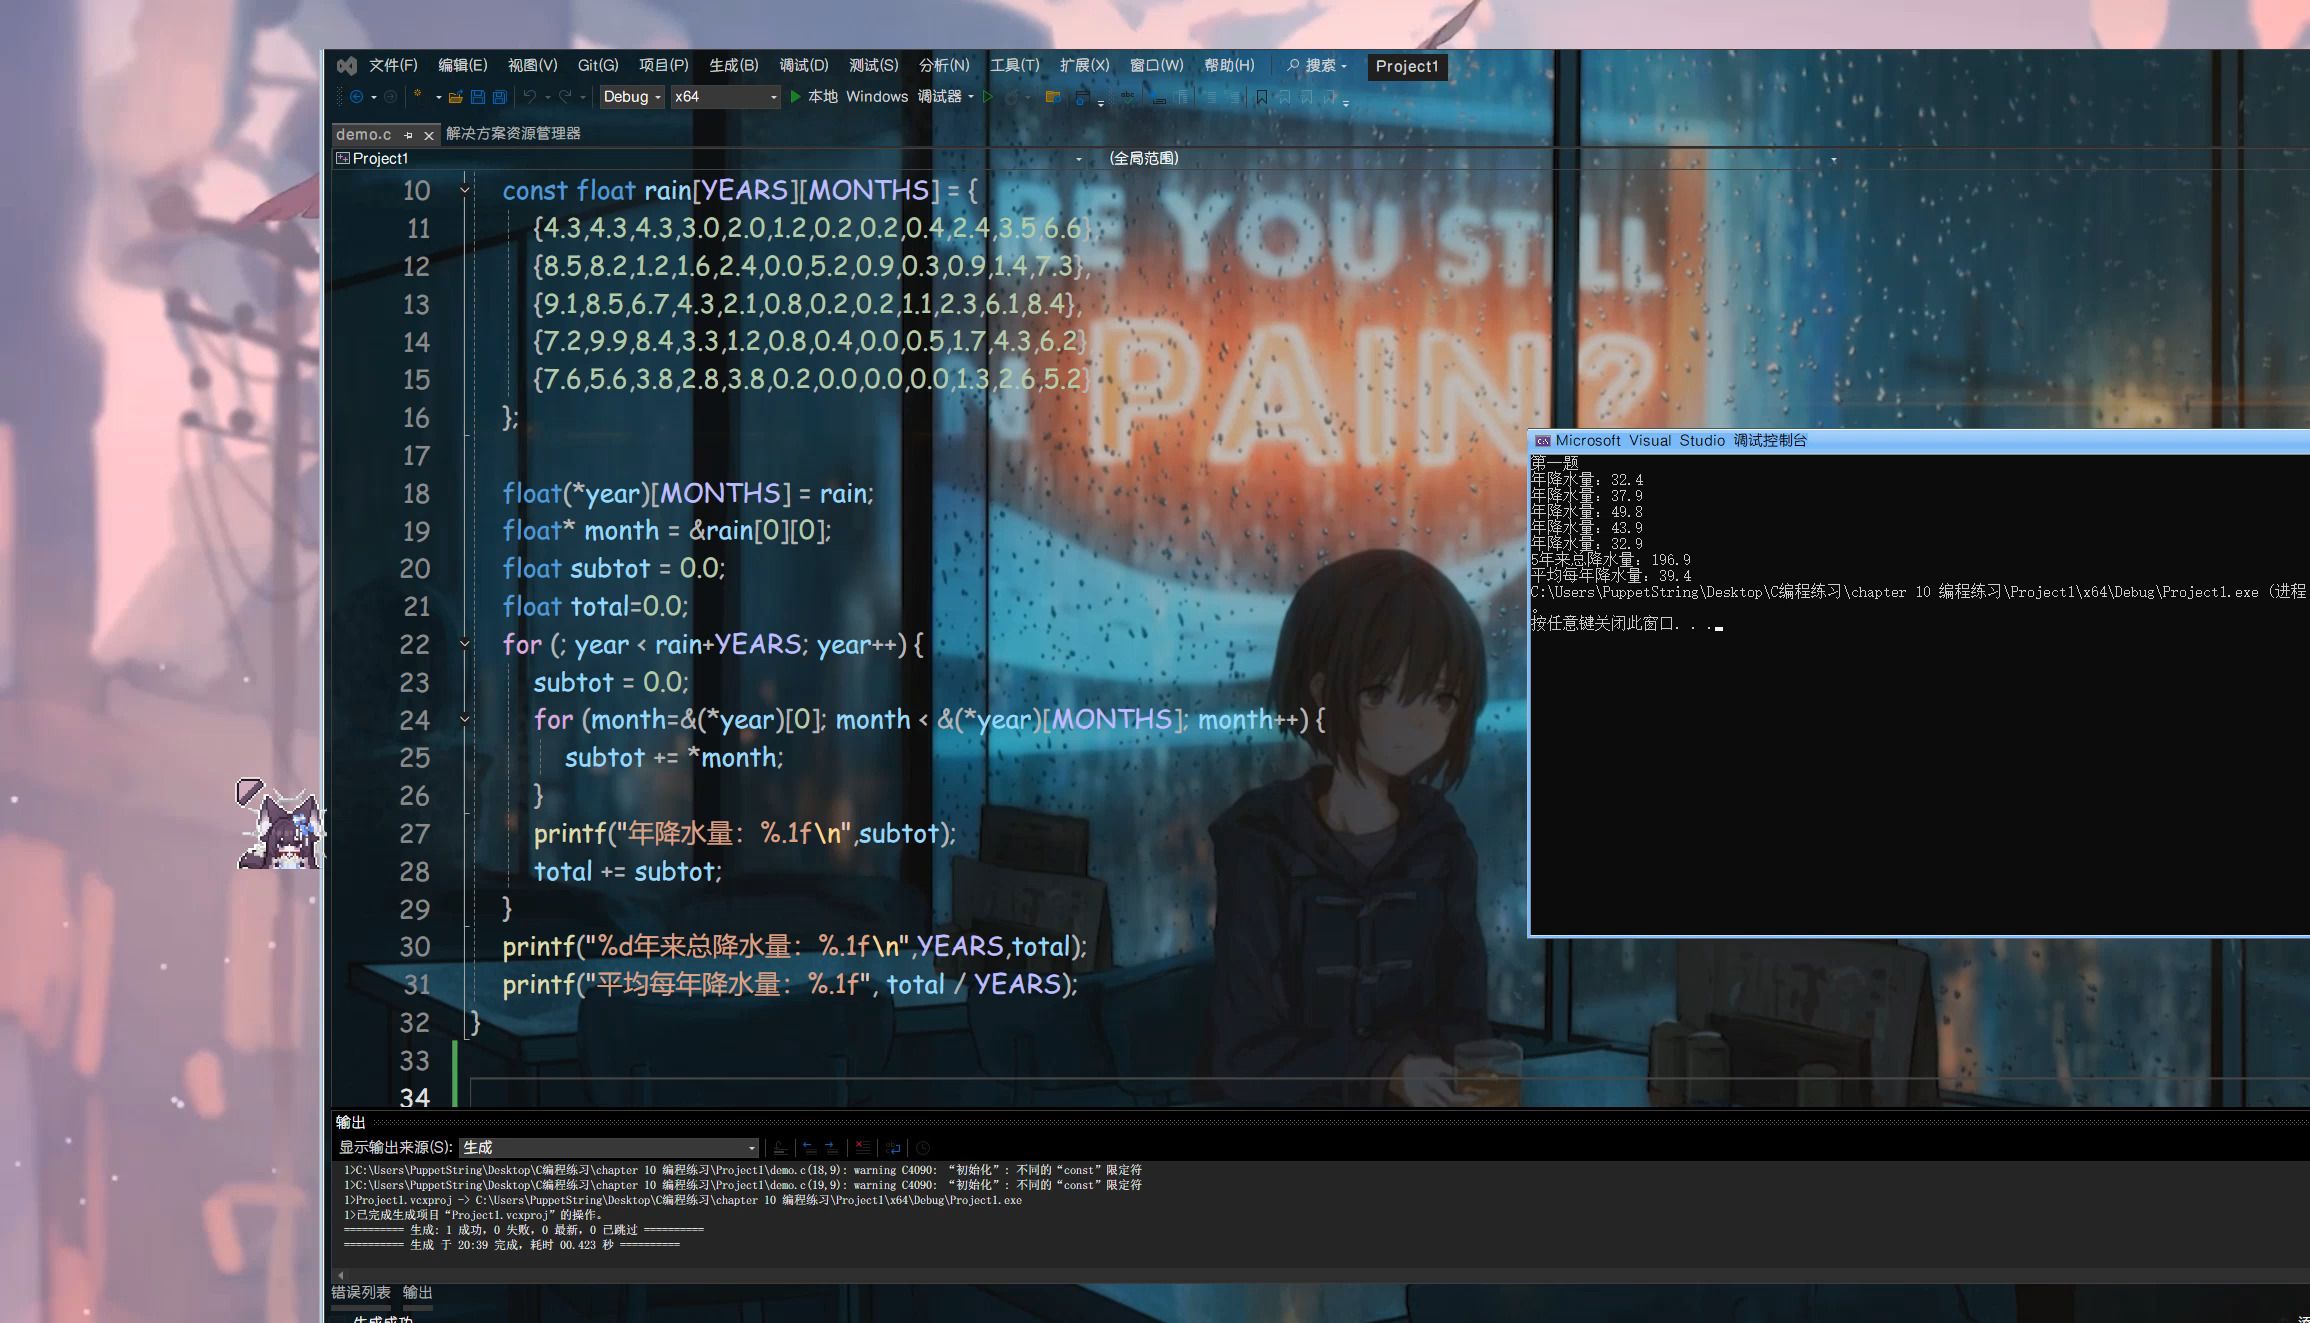The width and height of the screenshot is (2310, 1323).
Task: Click the Go to Next Message icon in Output
Action: 831,1148
